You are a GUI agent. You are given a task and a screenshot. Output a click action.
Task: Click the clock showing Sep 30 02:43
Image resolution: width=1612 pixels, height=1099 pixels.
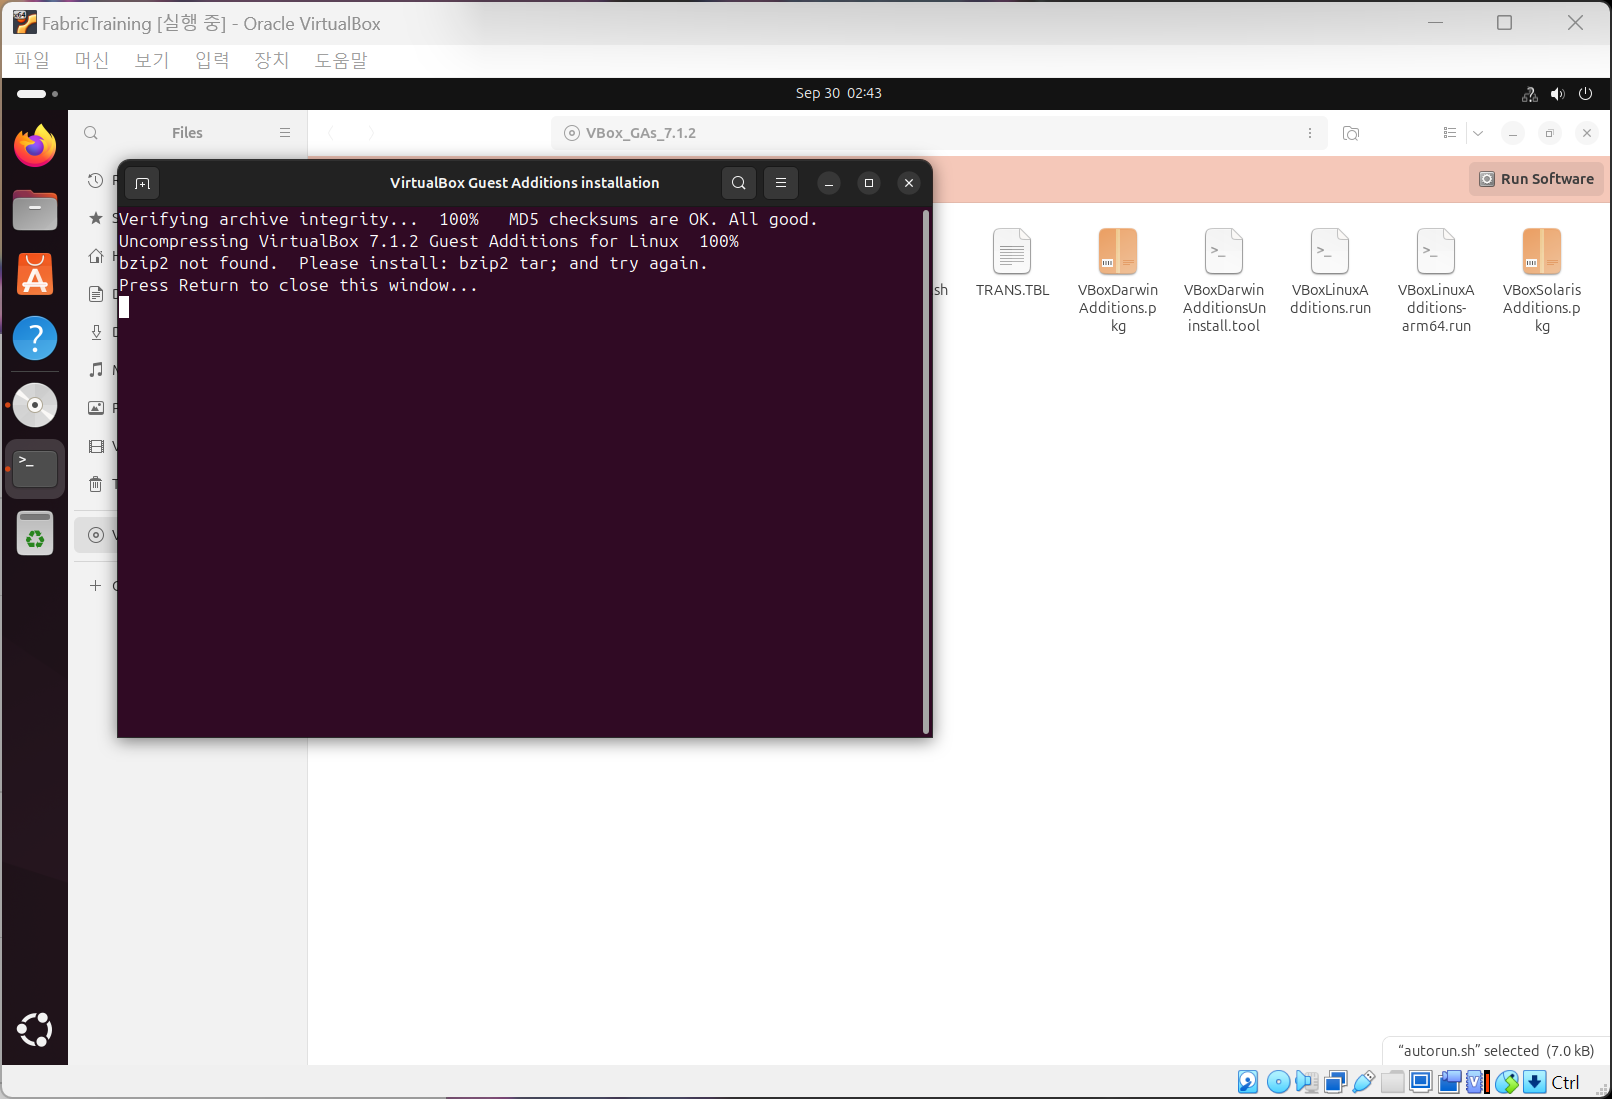pyautogui.click(x=839, y=93)
